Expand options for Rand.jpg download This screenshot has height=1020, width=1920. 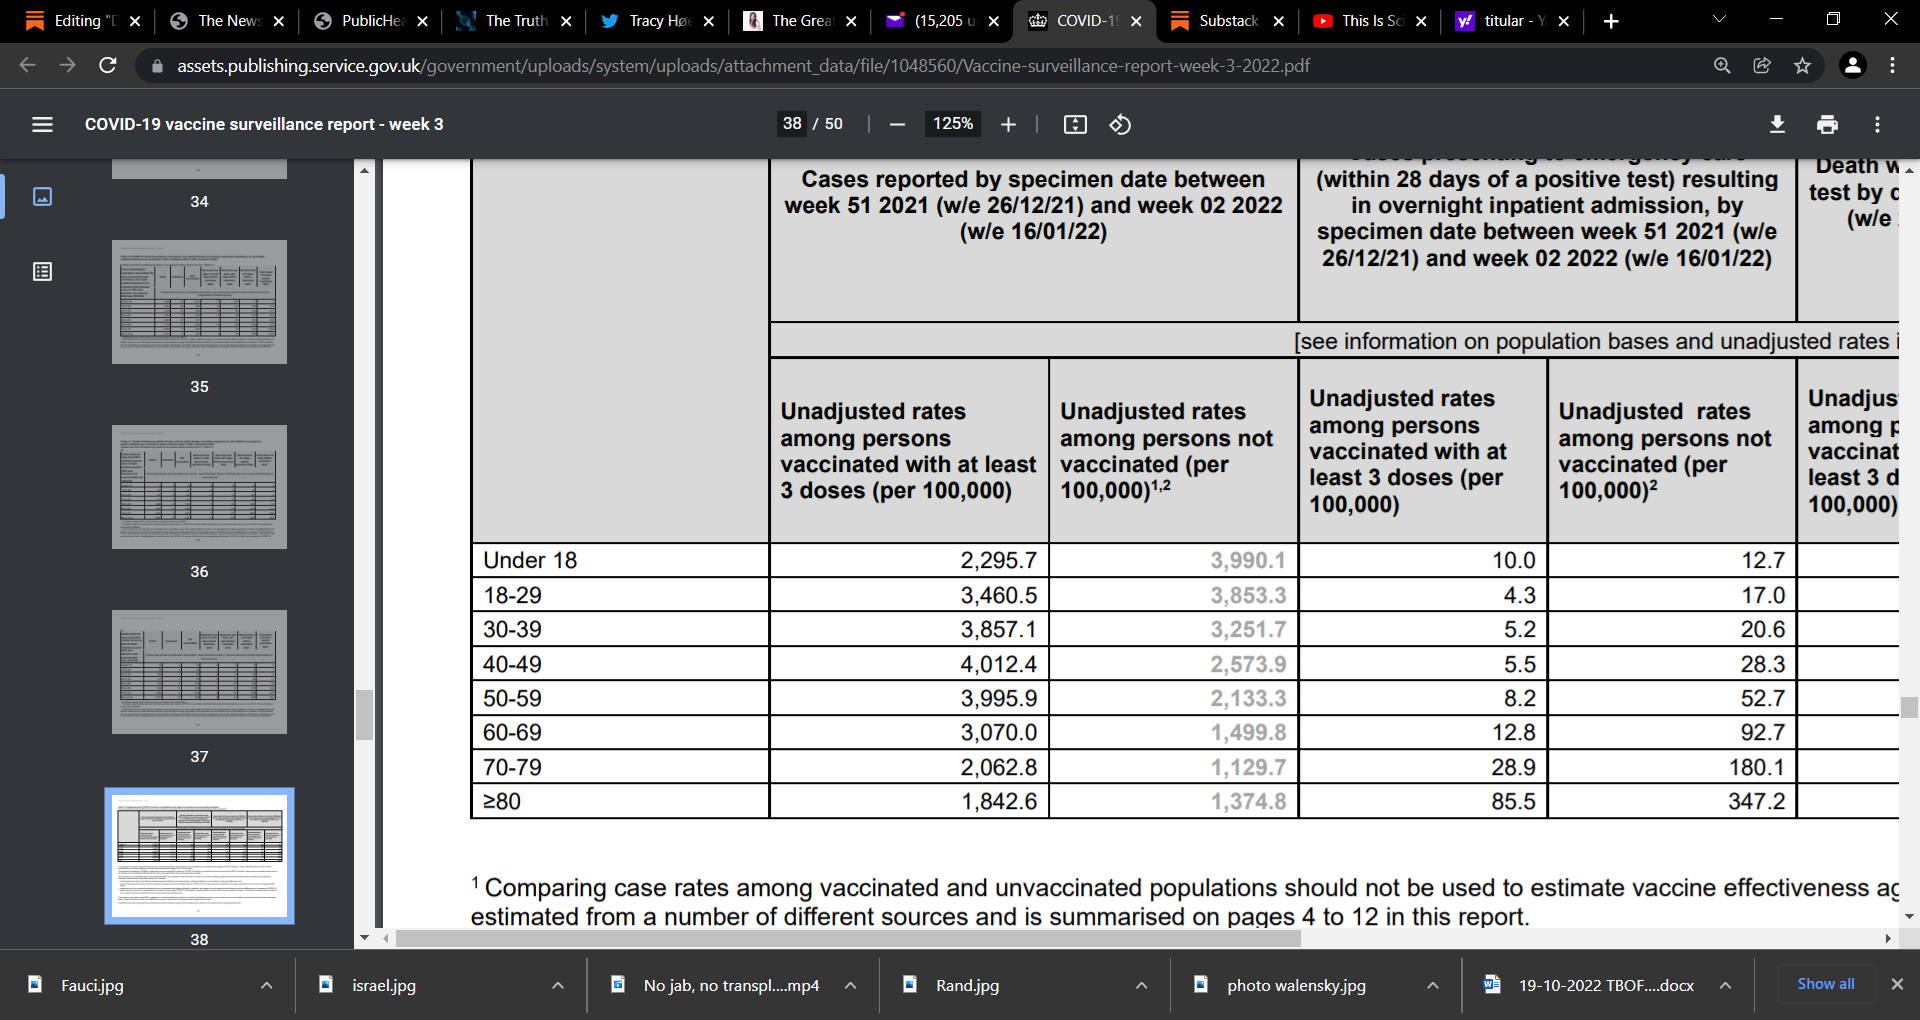1141,985
